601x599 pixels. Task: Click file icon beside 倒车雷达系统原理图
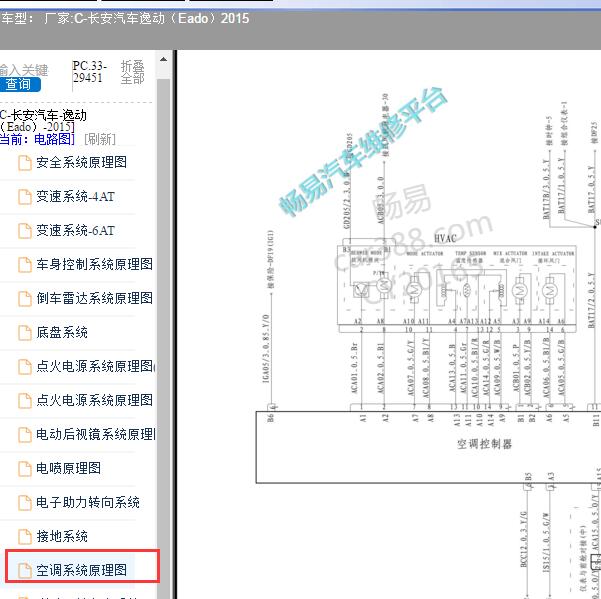tap(25, 299)
